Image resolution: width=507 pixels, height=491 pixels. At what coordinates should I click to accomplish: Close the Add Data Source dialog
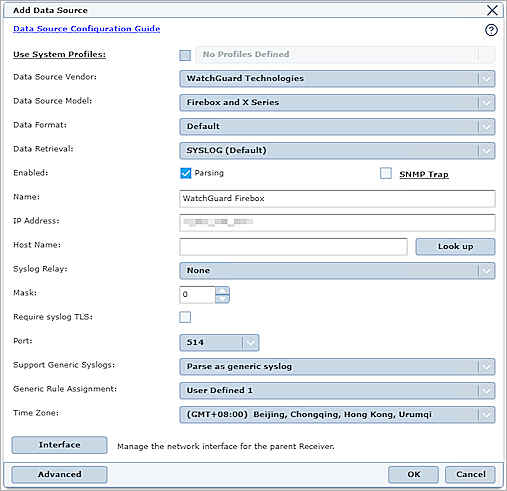(492, 10)
